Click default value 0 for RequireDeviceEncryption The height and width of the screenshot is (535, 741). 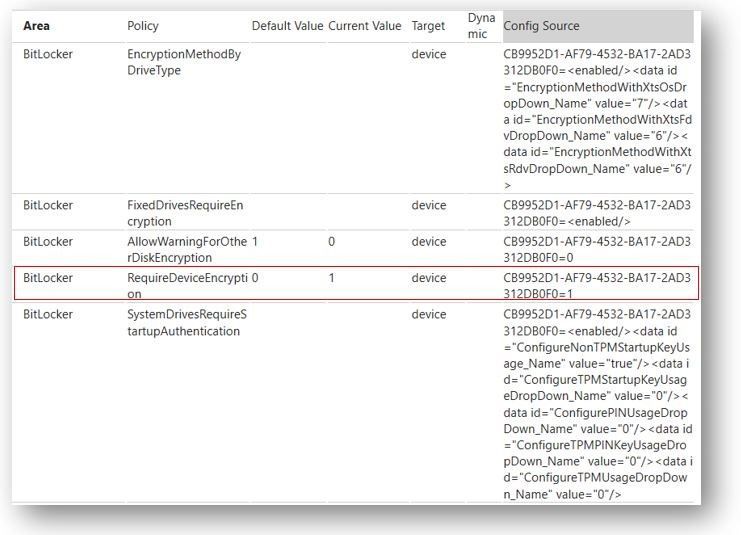[x=255, y=277]
